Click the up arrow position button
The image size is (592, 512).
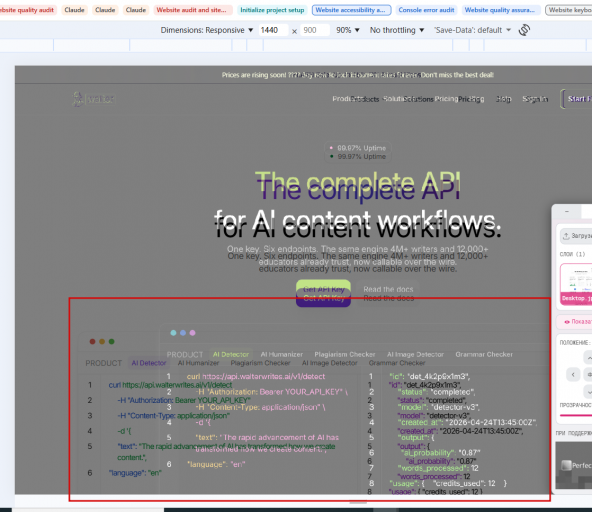coord(588,357)
